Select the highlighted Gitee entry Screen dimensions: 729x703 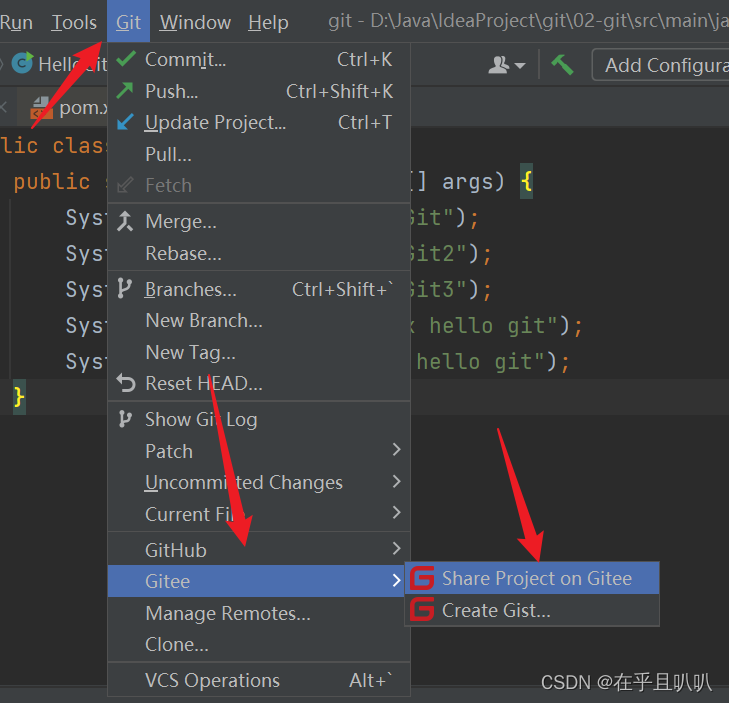tap(257, 581)
